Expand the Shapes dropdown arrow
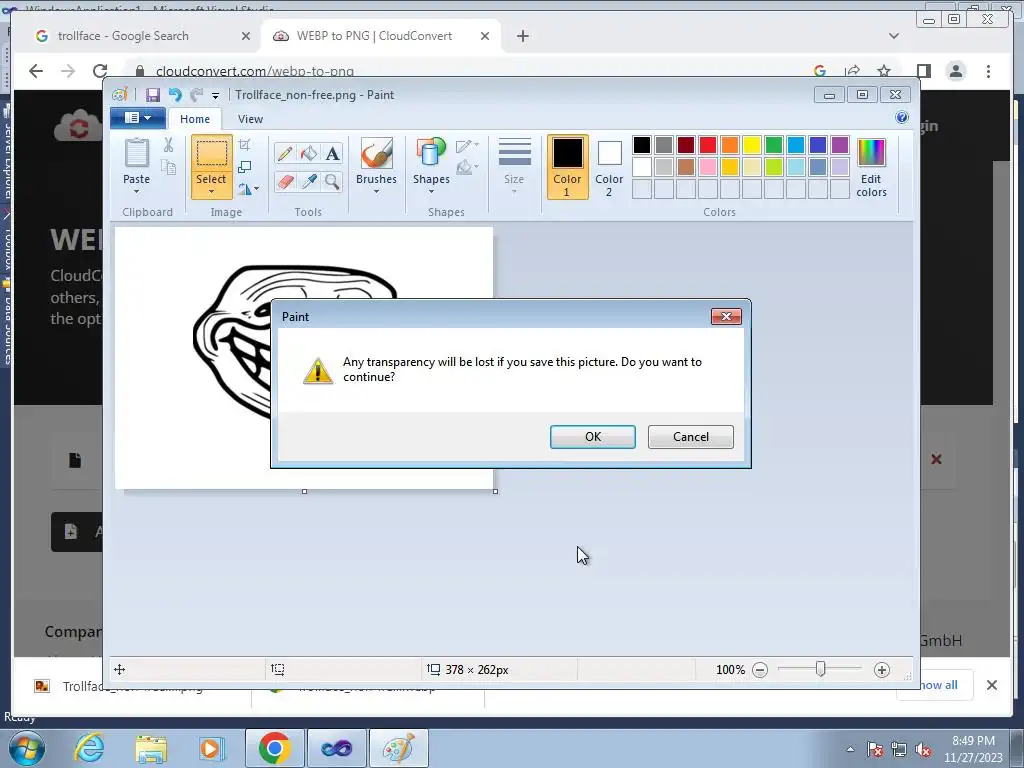This screenshot has height=768, width=1024. 431,191
